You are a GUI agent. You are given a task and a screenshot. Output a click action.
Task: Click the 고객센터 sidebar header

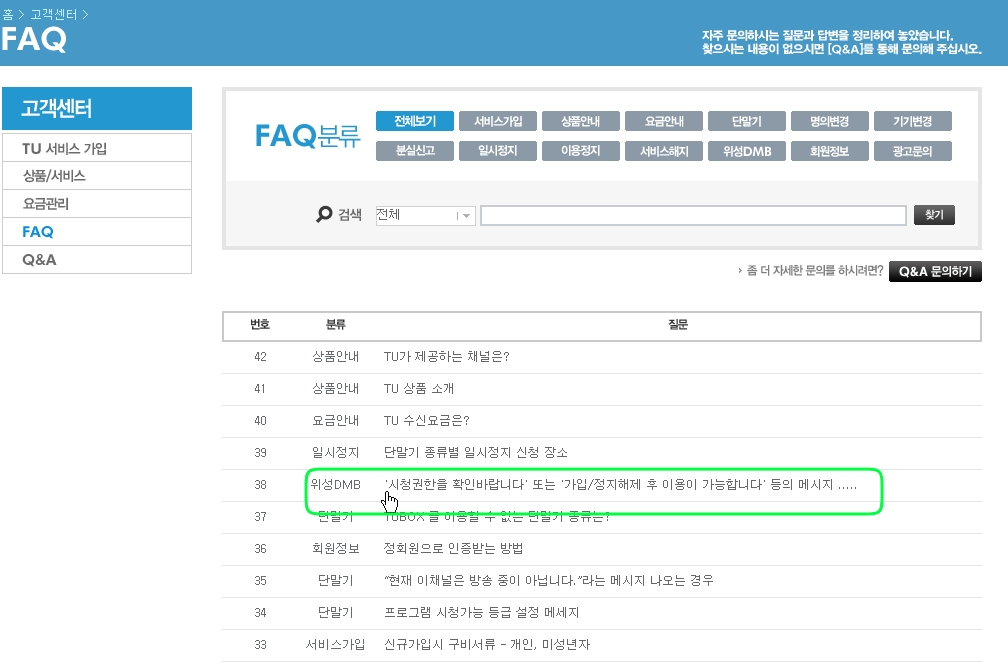97,109
